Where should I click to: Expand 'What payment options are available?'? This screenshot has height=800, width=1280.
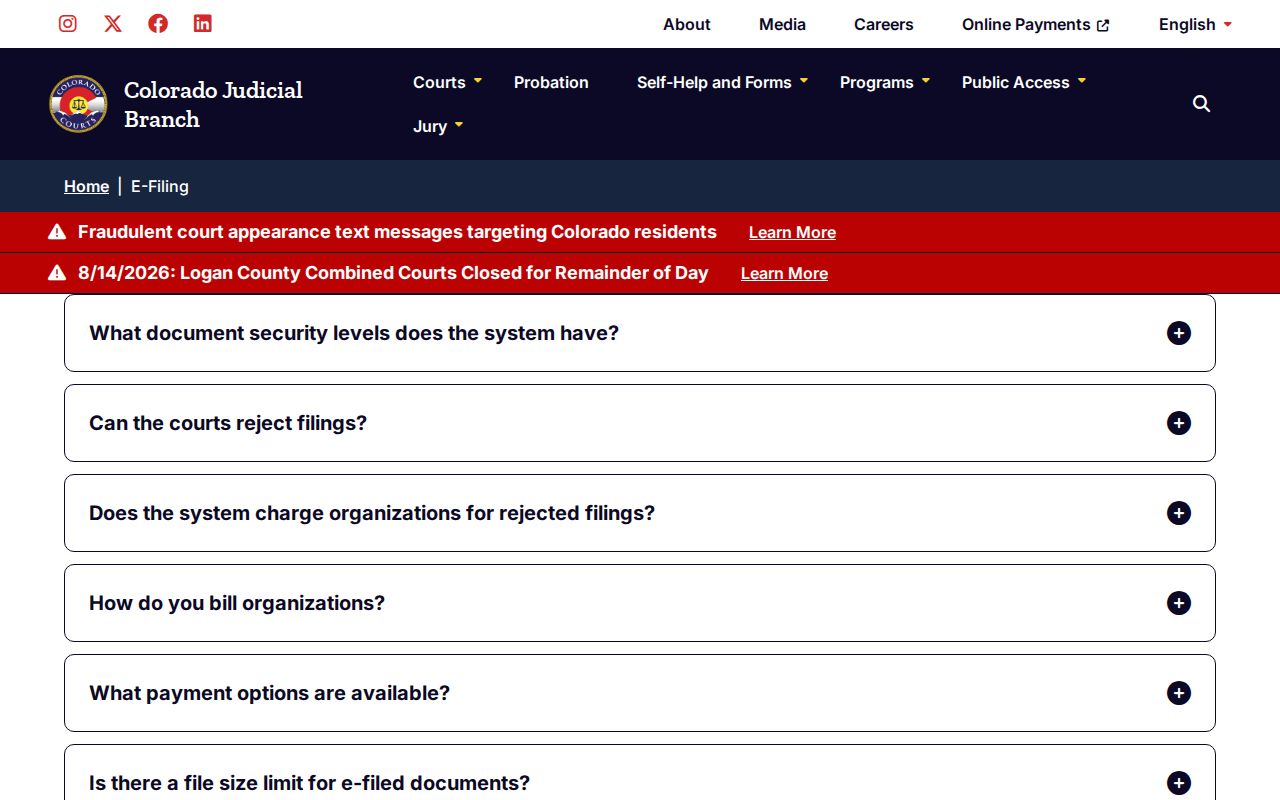click(640, 693)
